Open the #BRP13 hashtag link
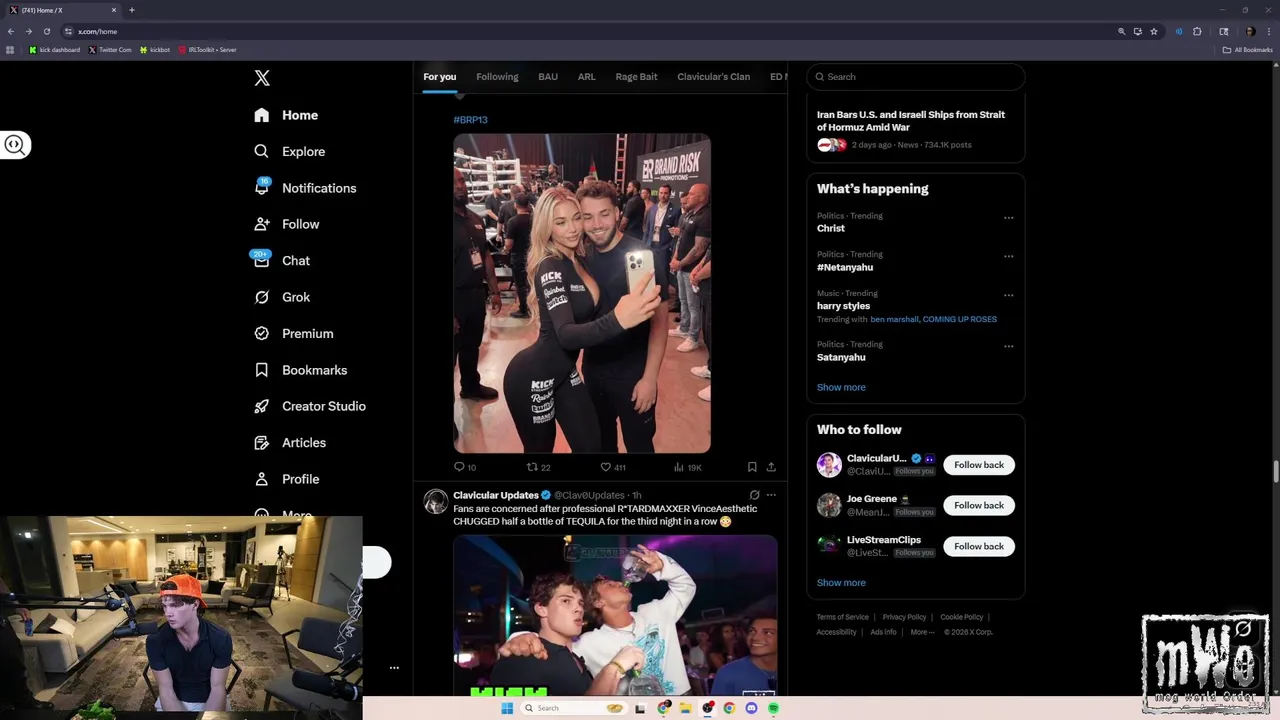Viewport: 1280px width, 720px height. click(470, 120)
